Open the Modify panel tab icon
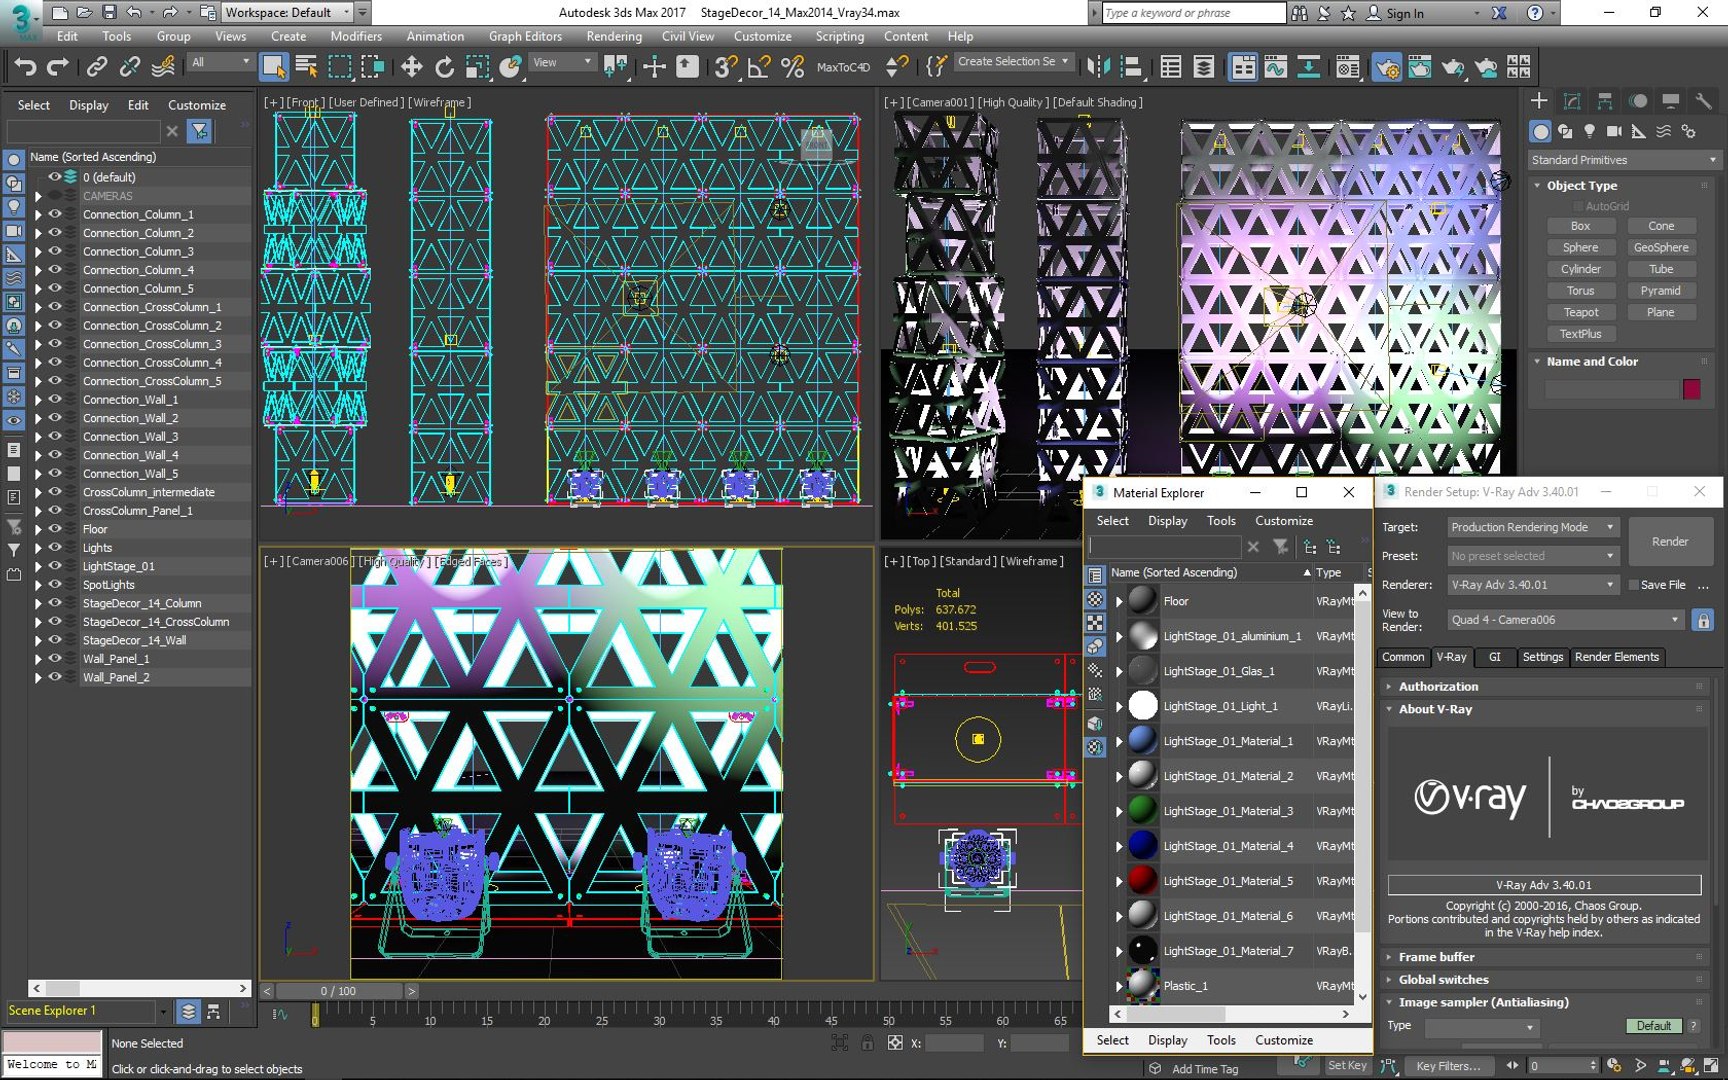 point(1572,101)
